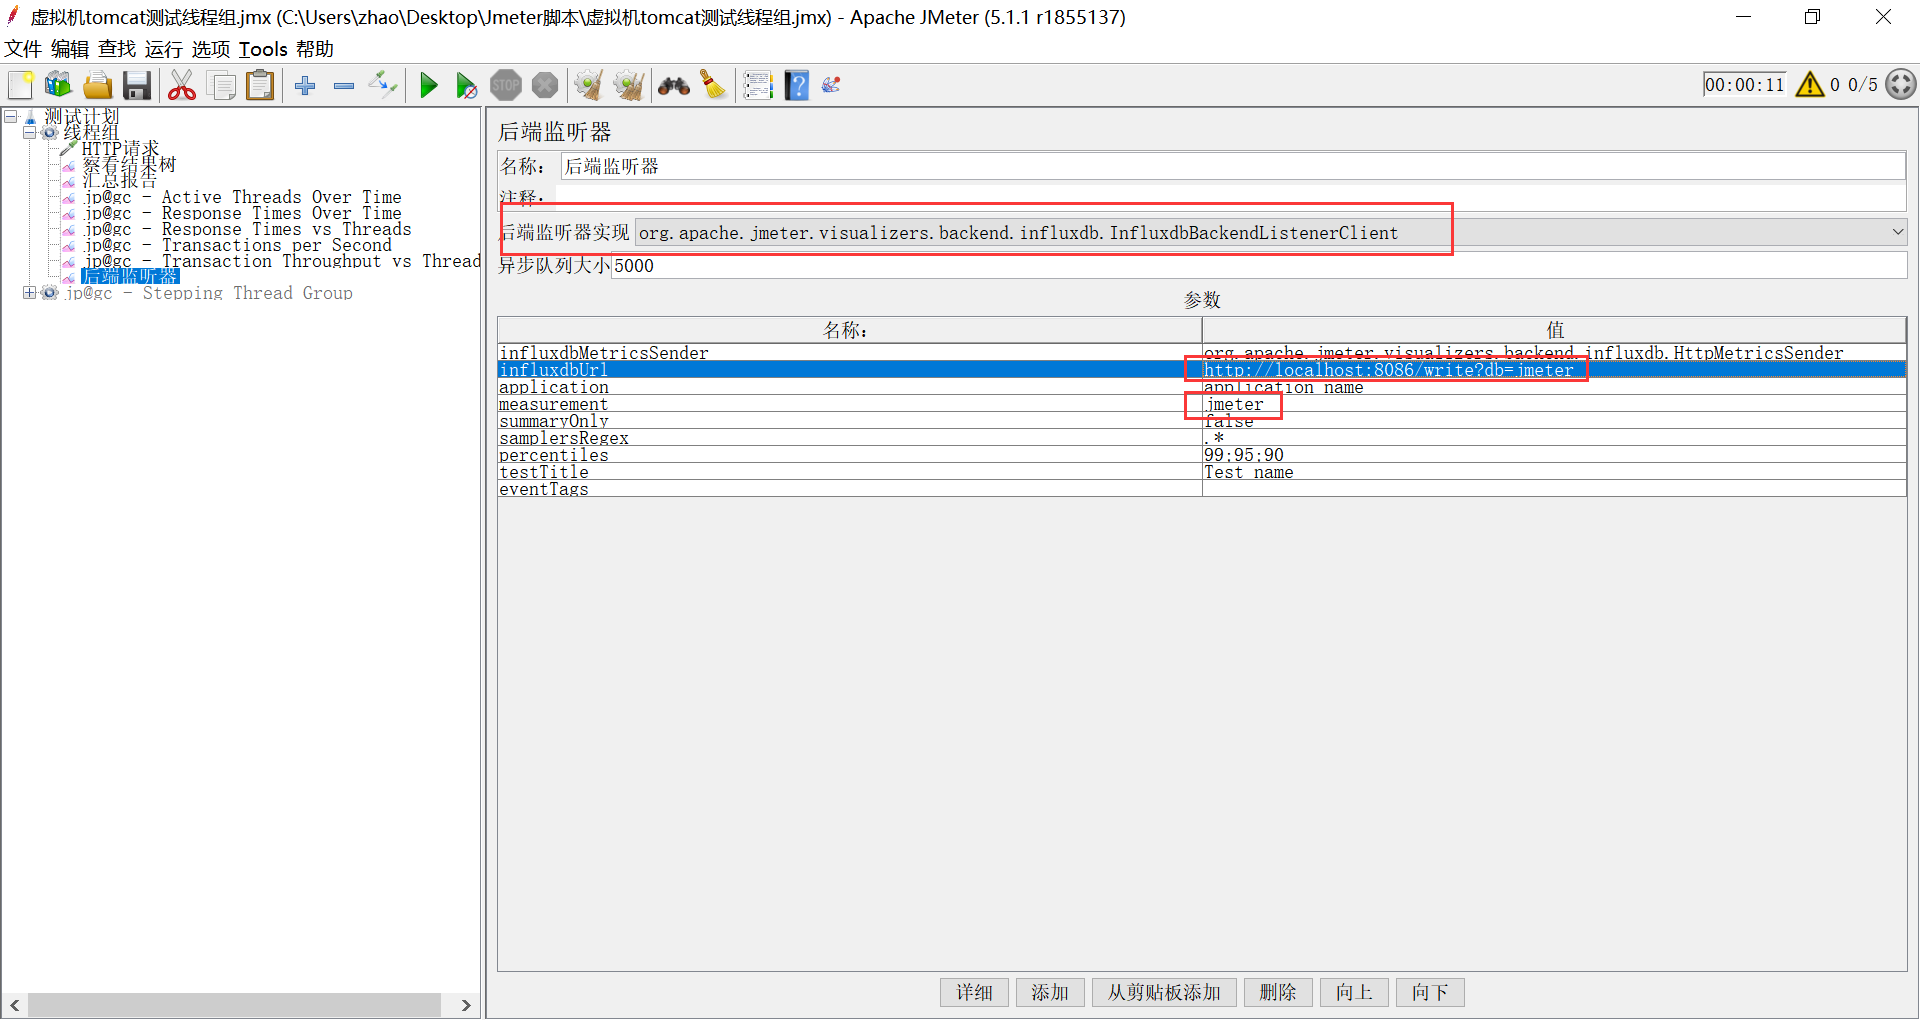Screen dimensions: 1920x1020
Task: Click the tree panel horizontal scrollbar thumb
Action: pyautogui.click(x=234, y=1005)
